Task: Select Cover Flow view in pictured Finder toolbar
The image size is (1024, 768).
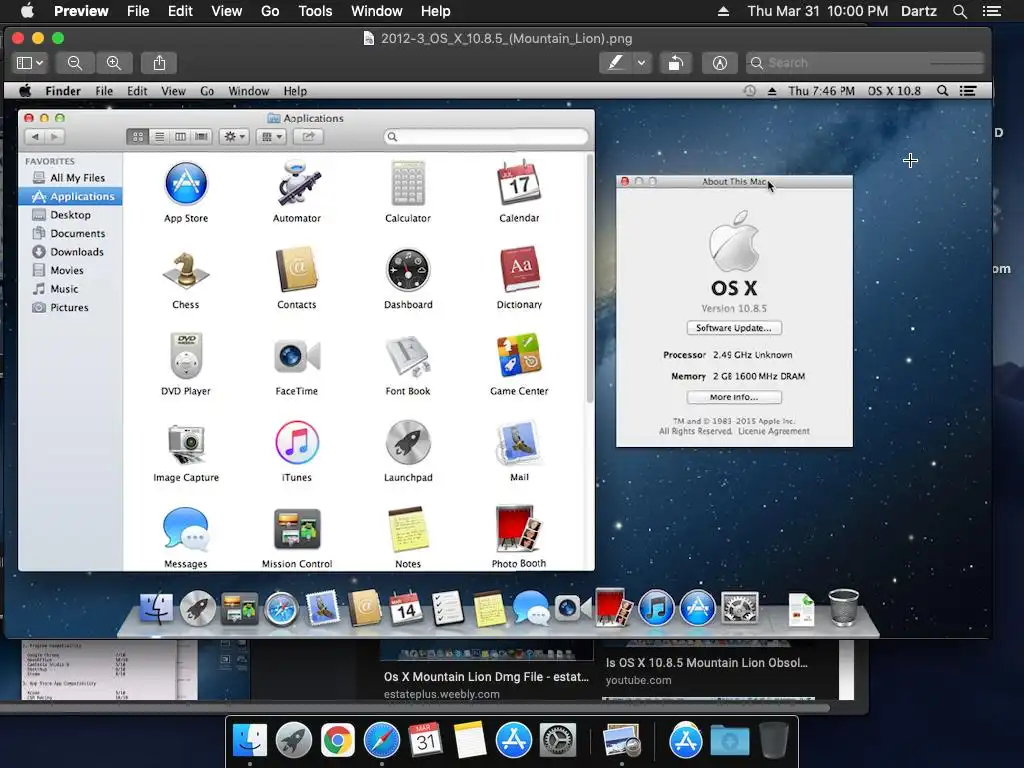Action: 202,136
